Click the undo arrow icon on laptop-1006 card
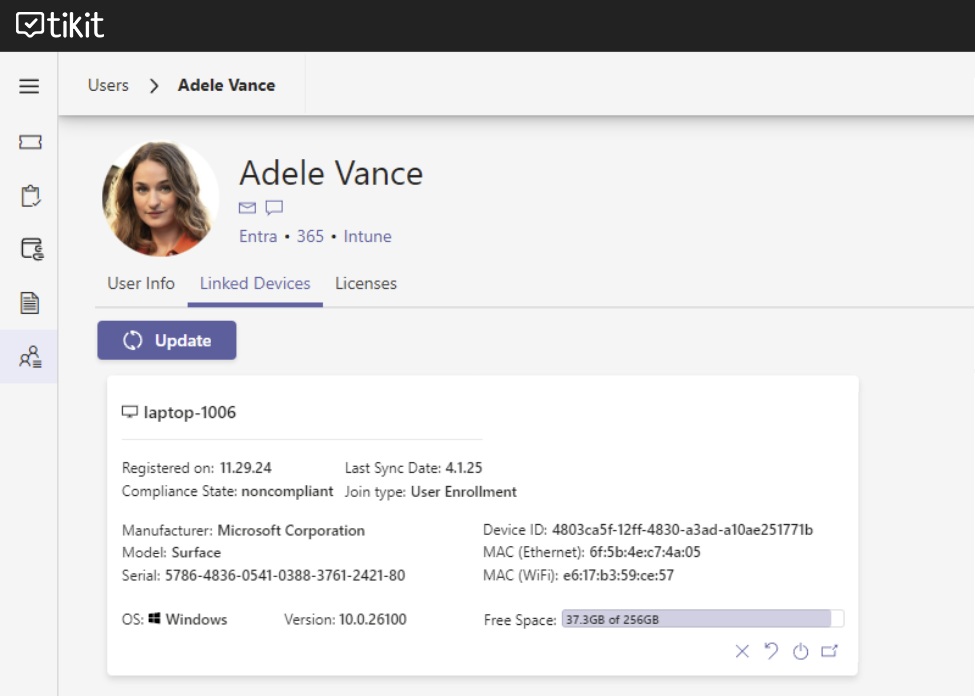Screen dimensions: 975x696 (771, 651)
